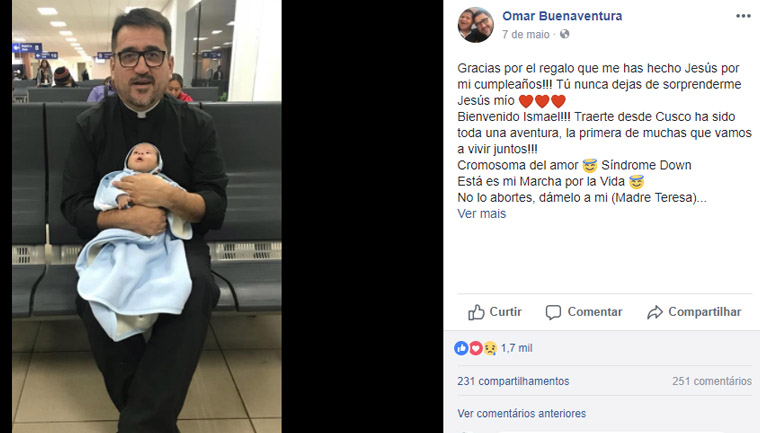Open the three-dot post options menu

(x=743, y=16)
